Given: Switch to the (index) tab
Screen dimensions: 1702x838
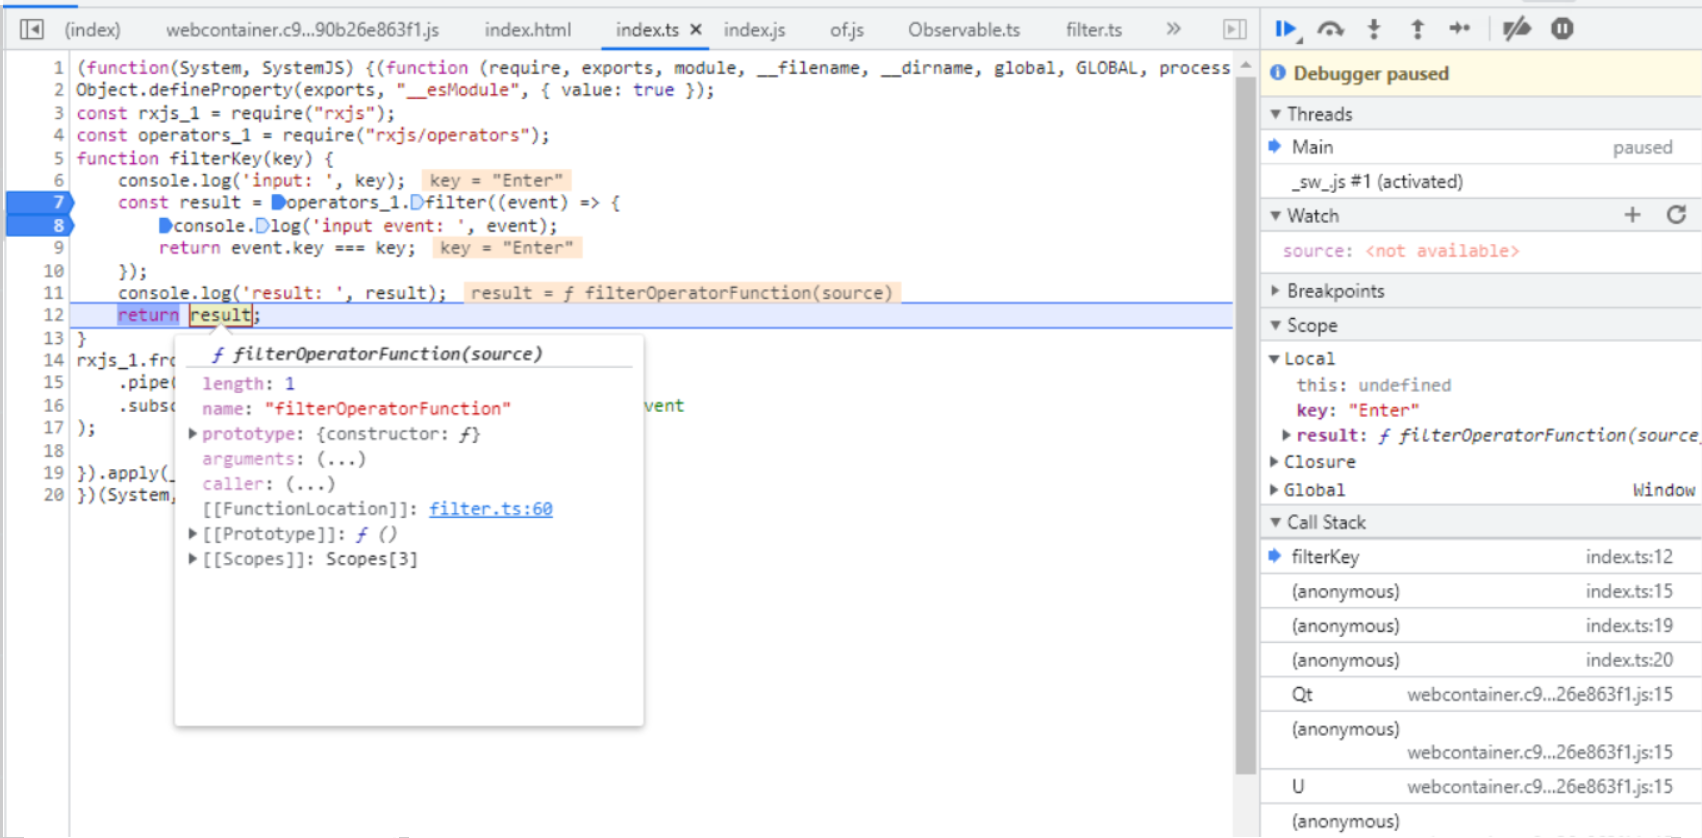Looking at the screenshot, I should tap(92, 30).
